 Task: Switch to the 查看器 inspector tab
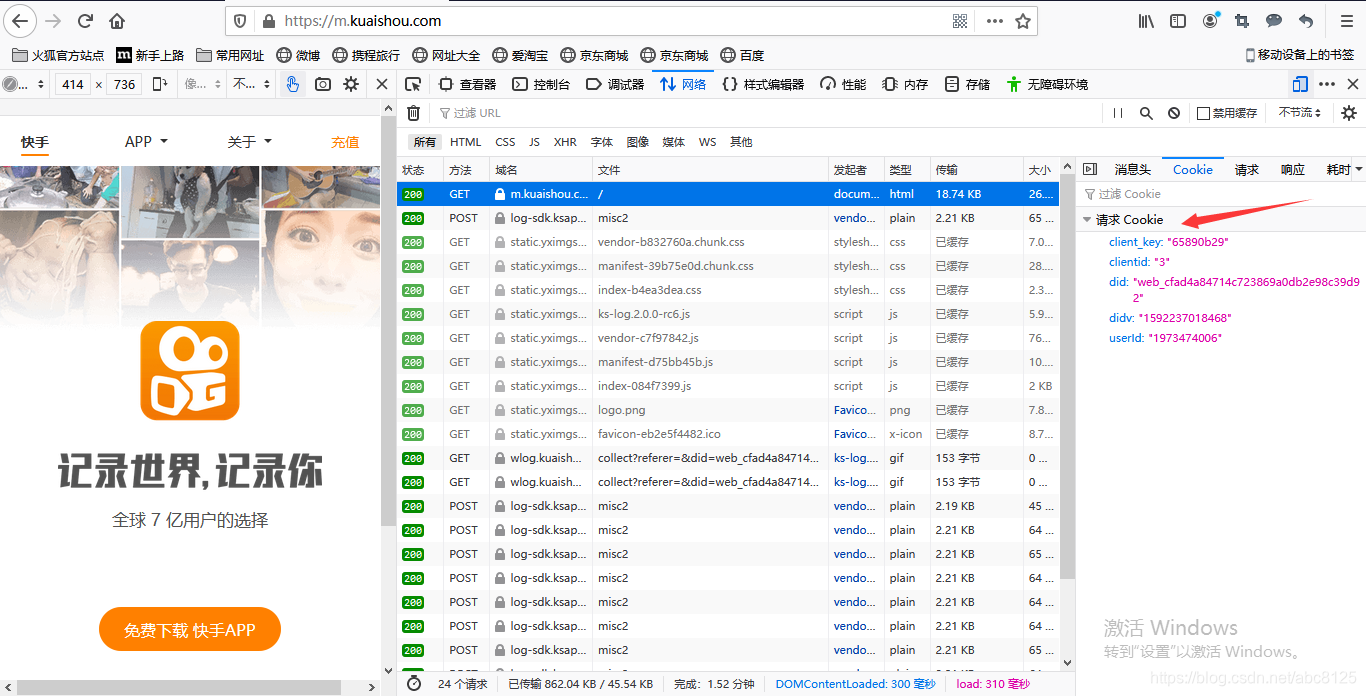[x=467, y=85]
